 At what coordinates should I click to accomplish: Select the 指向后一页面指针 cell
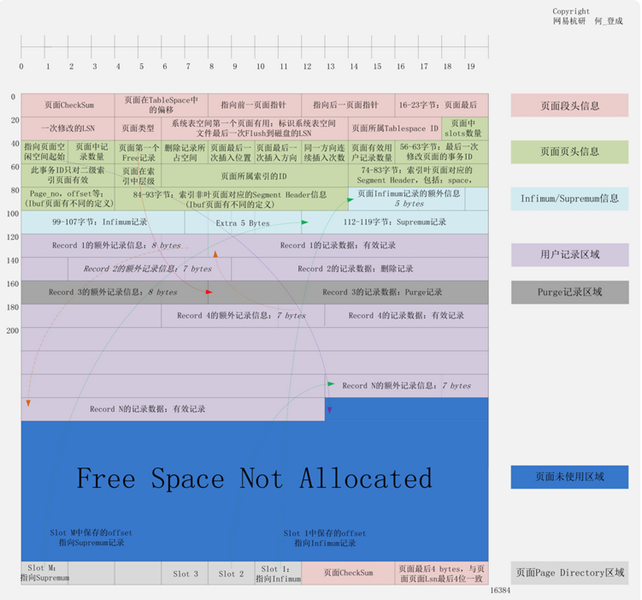click(x=348, y=105)
